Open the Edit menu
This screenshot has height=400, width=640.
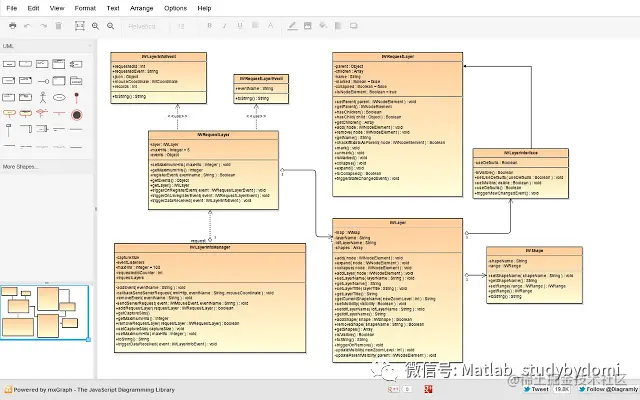pos(33,8)
